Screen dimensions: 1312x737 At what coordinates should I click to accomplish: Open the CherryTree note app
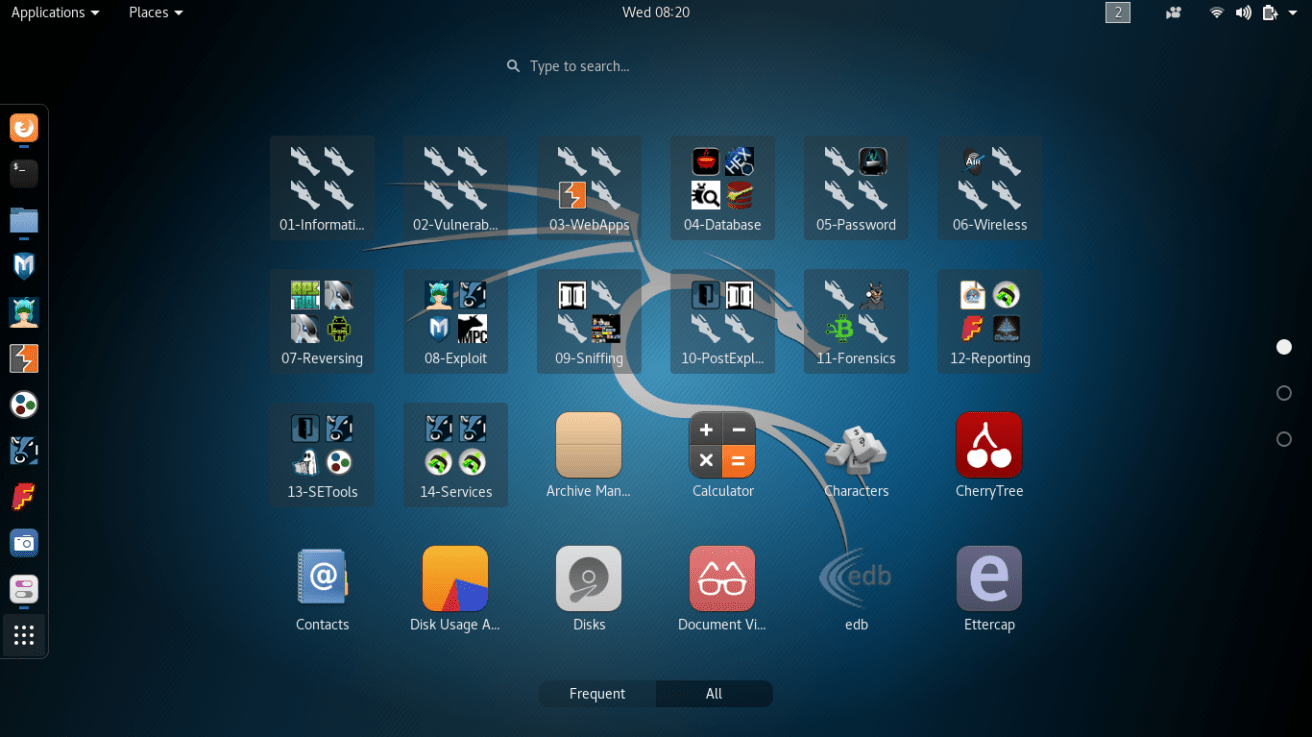point(989,445)
